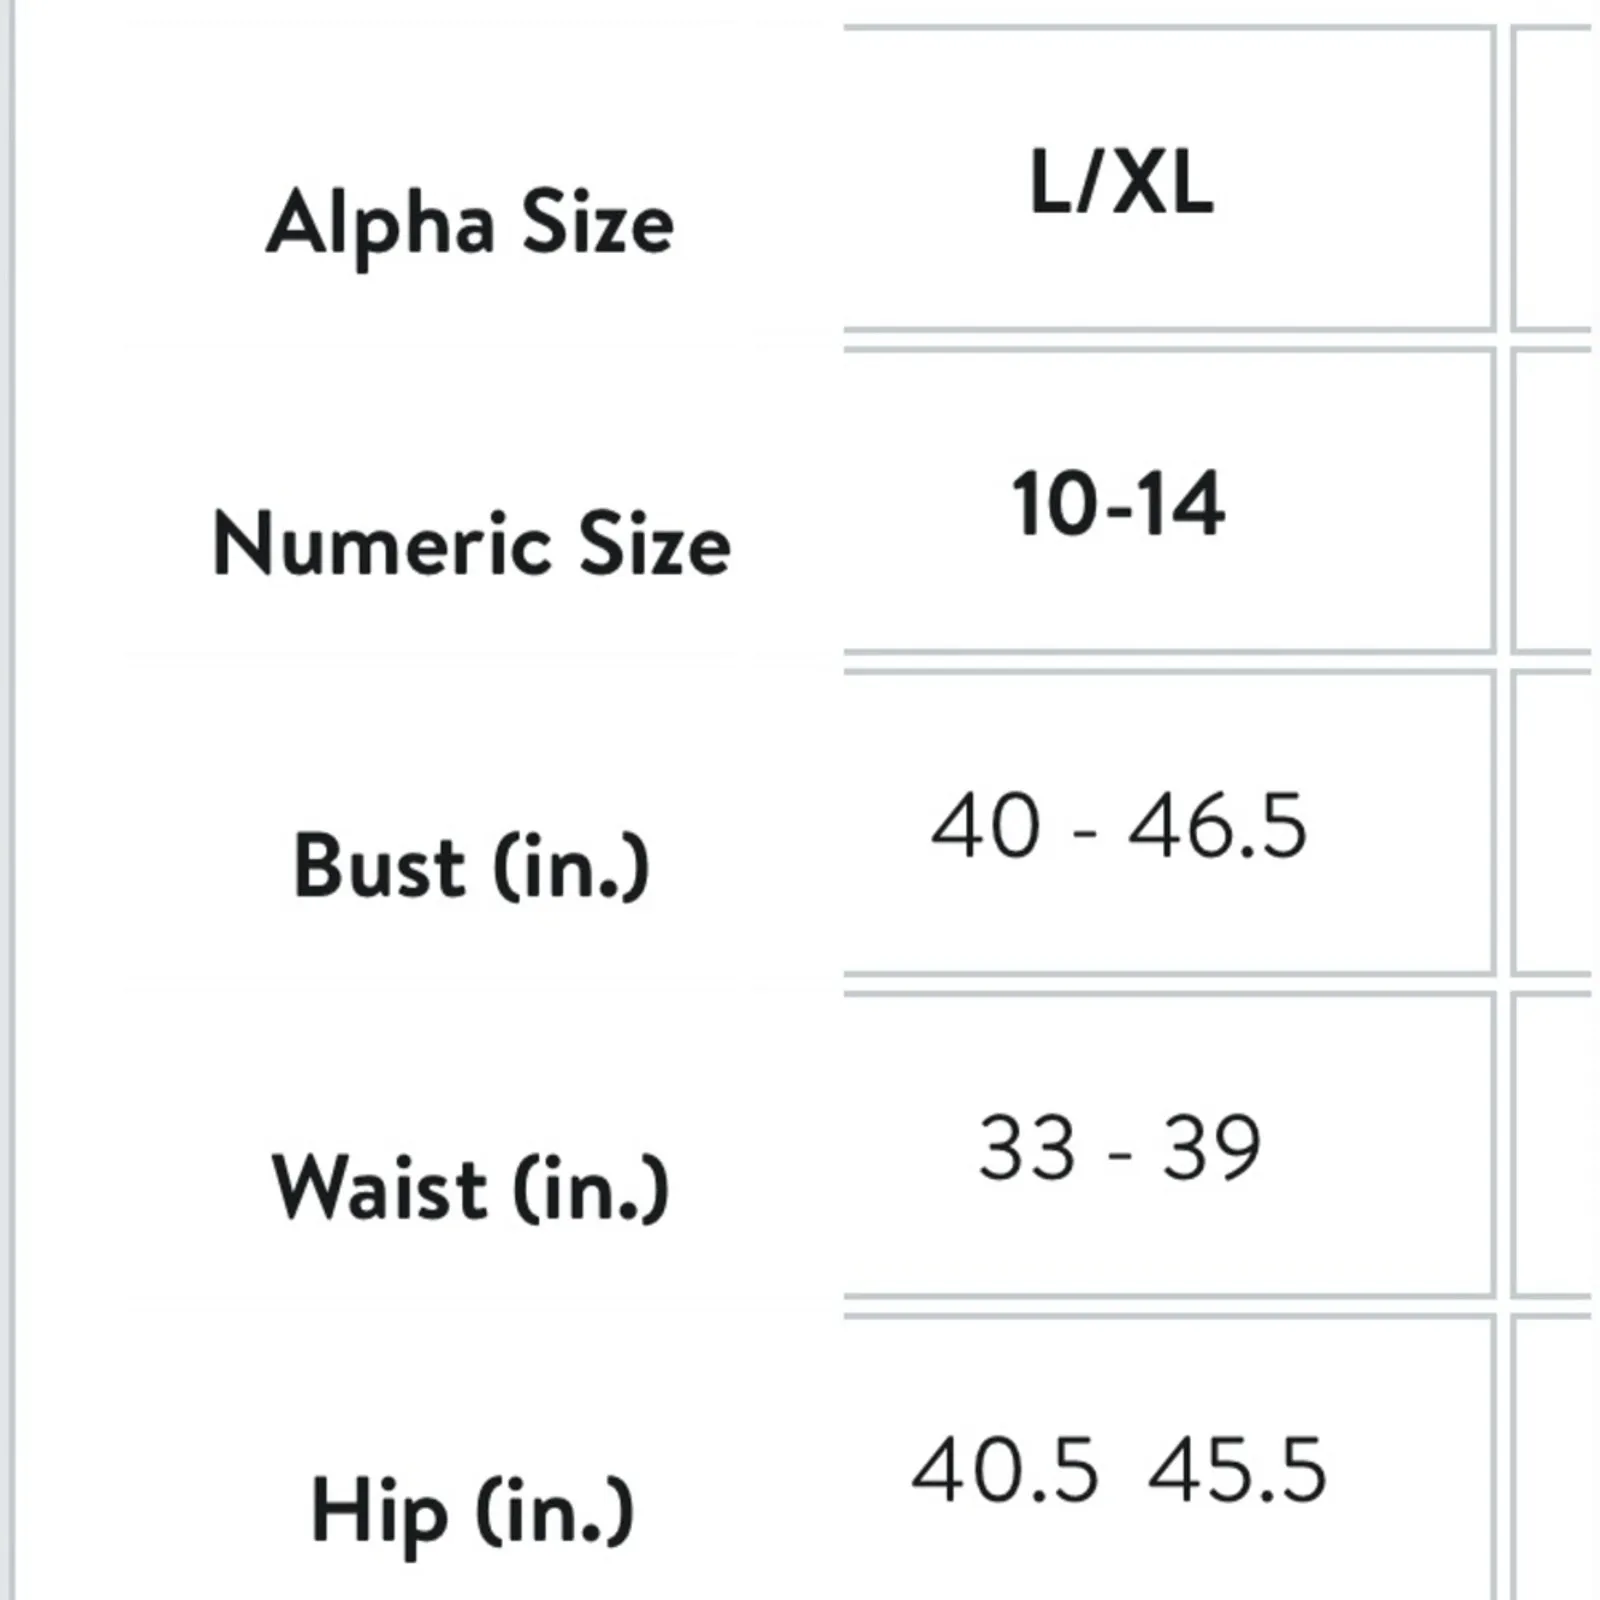
Task: Select the cut-off cell right of waist measurement
Action: (x=1553, y=1146)
